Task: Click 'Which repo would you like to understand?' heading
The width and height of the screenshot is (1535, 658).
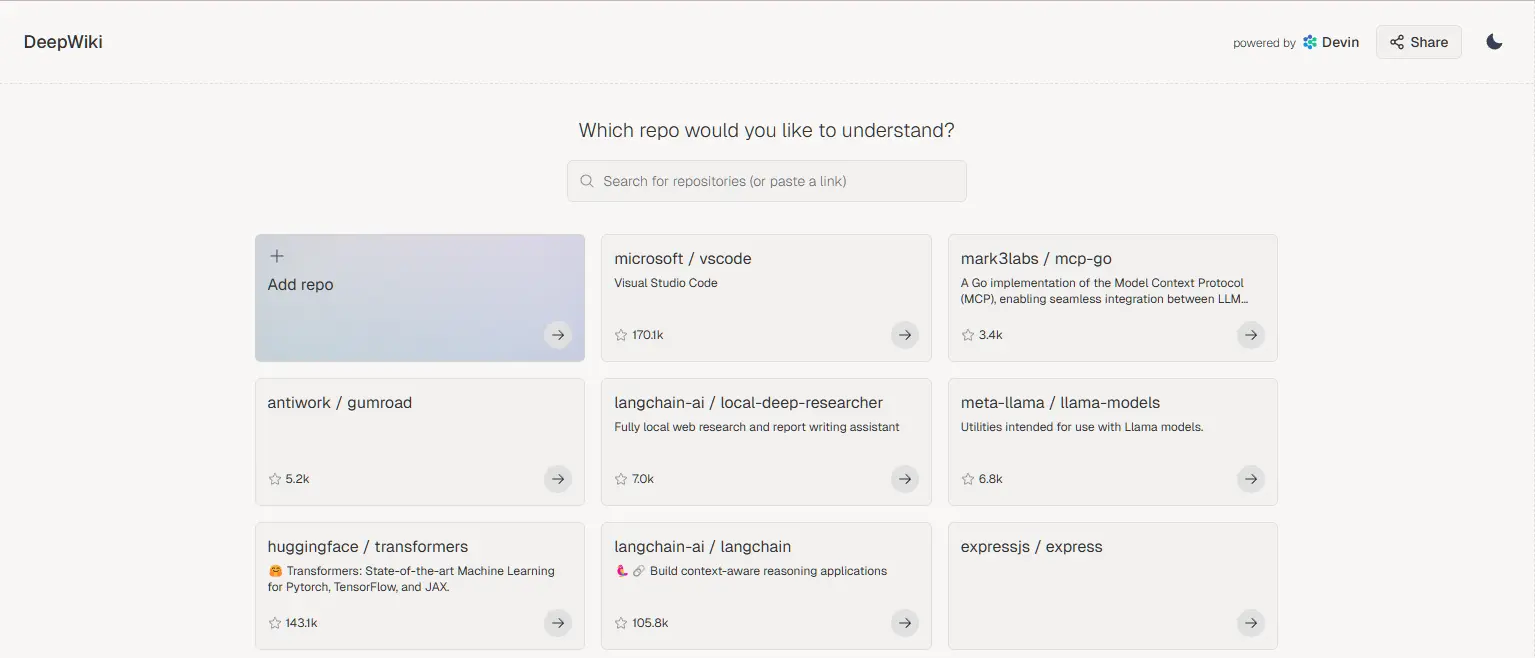Action: coord(766,131)
